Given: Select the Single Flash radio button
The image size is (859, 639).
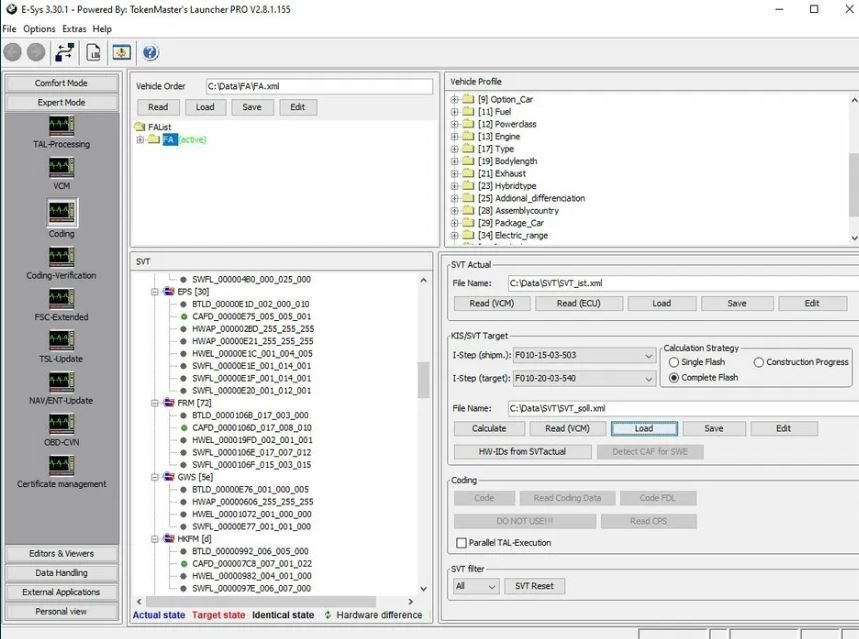Looking at the screenshot, I should click(674, 363).
